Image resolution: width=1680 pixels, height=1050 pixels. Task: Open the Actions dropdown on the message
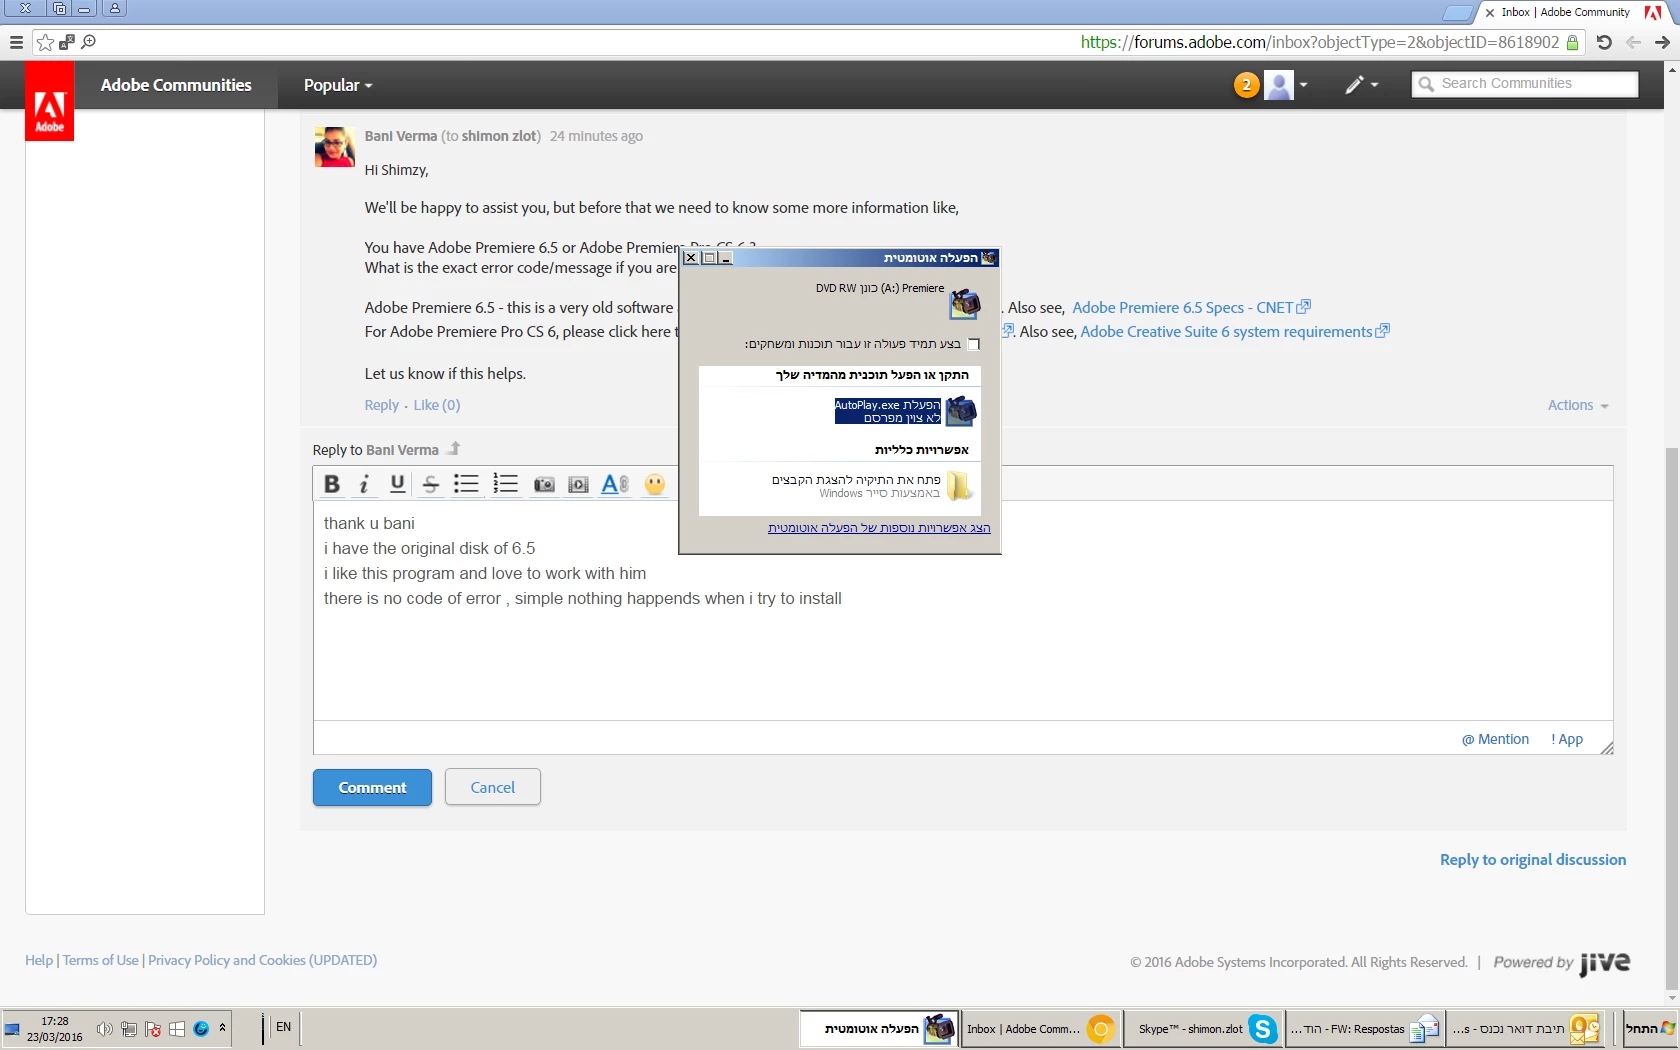tap(1578, 405)
